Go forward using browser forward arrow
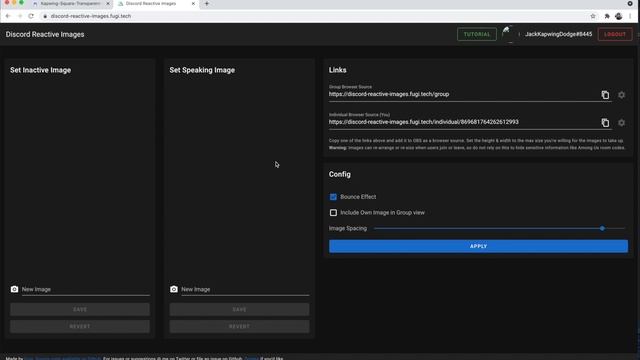640x360 pixels. coord(20,16)
